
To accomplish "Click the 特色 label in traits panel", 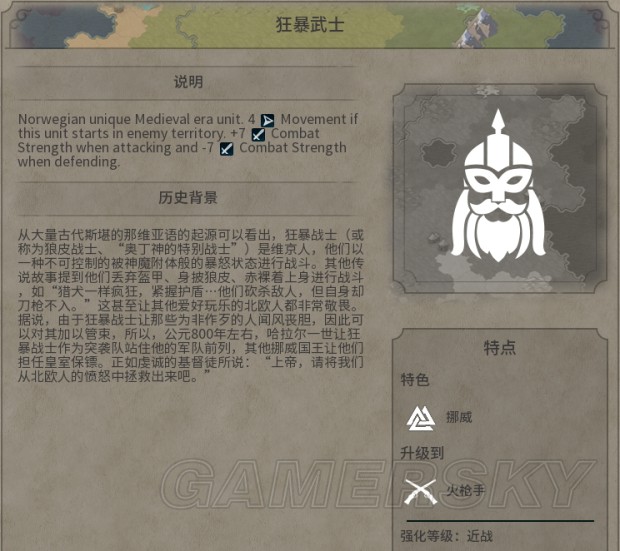I will [415, 380].
